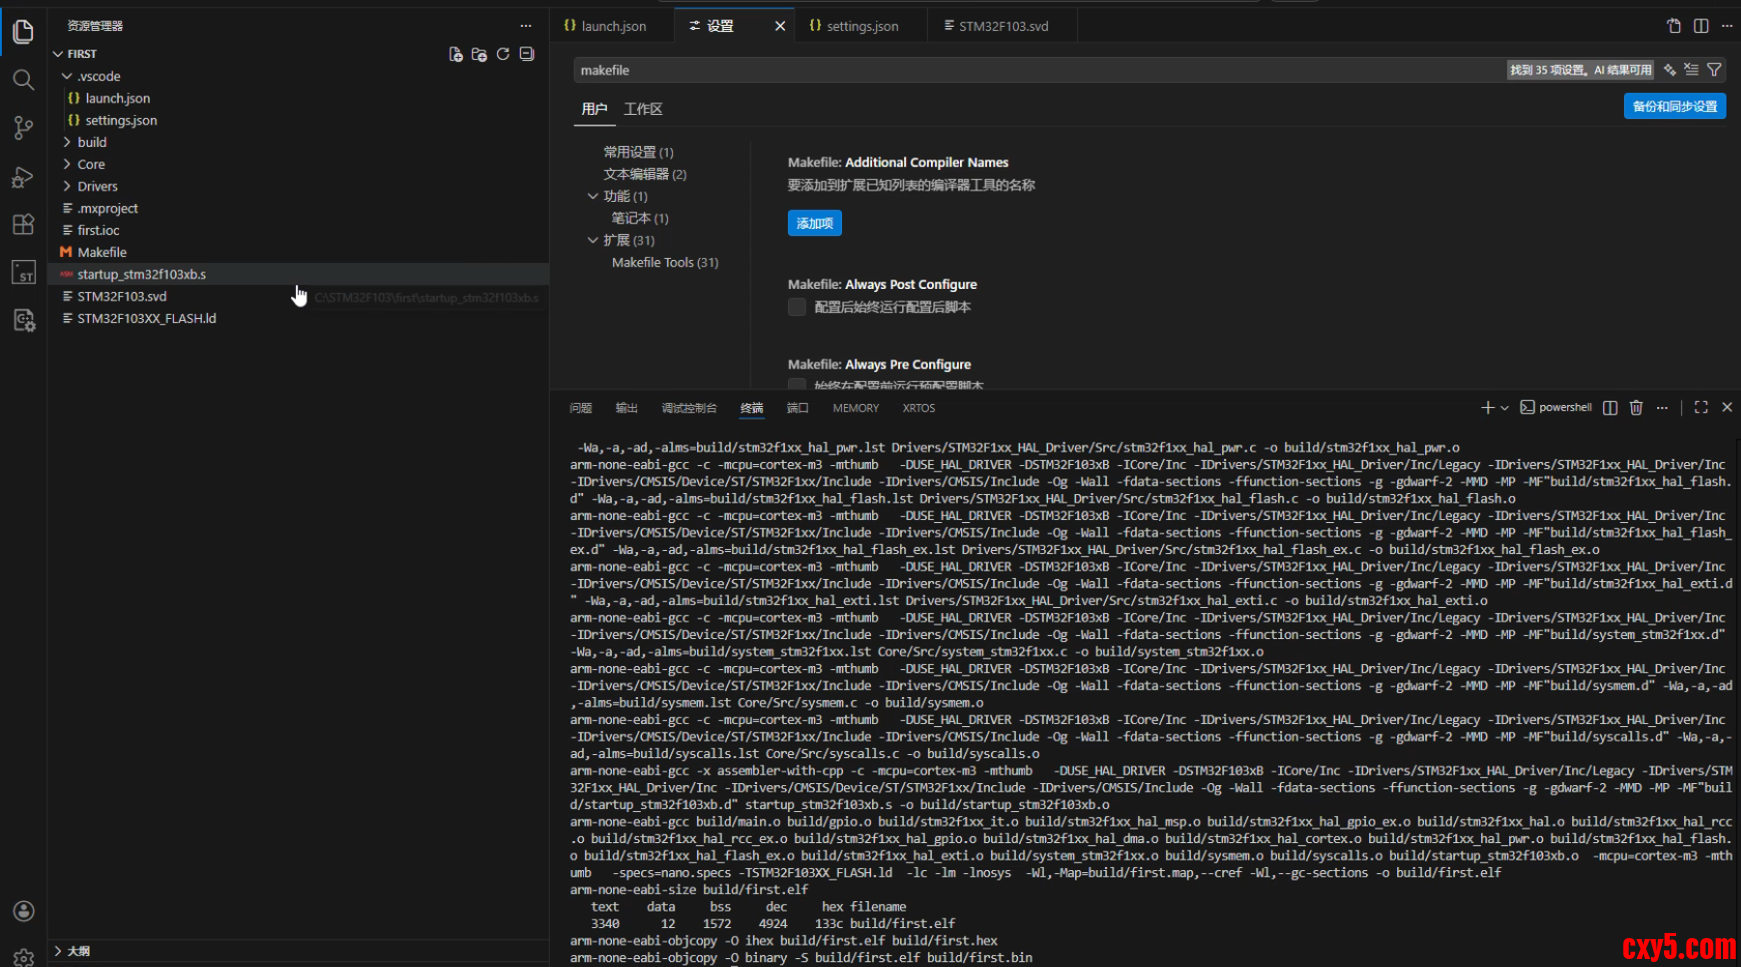Switch to the launch.json editor tab
The height and width of the screenshot is (967, 1741).
[613, 26]
